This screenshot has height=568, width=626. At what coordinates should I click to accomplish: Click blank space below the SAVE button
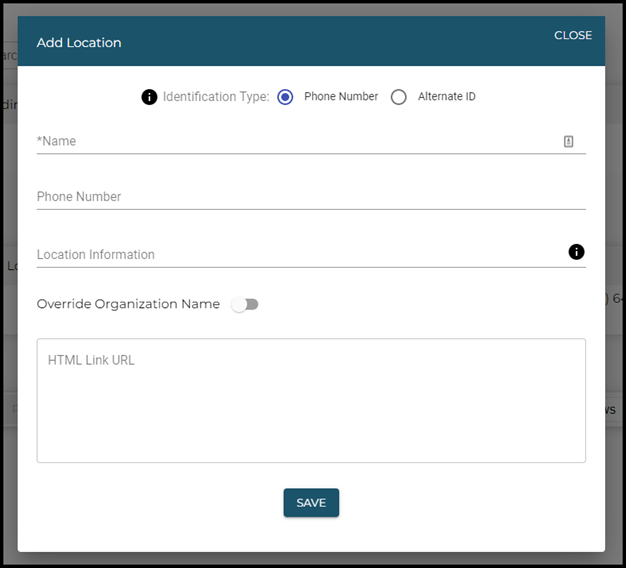click(311, 535)
